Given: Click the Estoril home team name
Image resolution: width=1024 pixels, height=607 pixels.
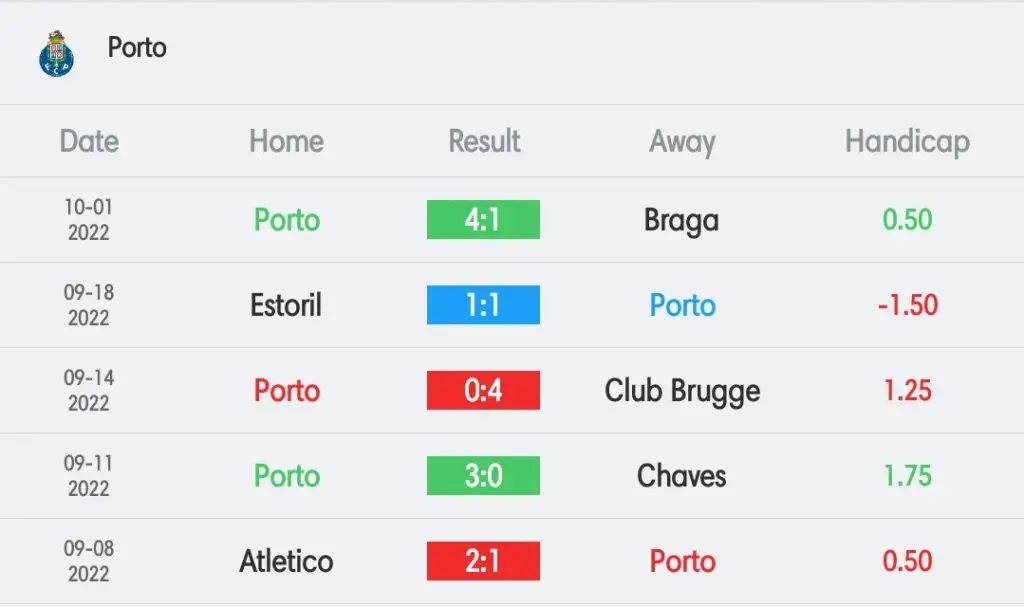Looking at the screenshot, I should (x=286, y=305).
